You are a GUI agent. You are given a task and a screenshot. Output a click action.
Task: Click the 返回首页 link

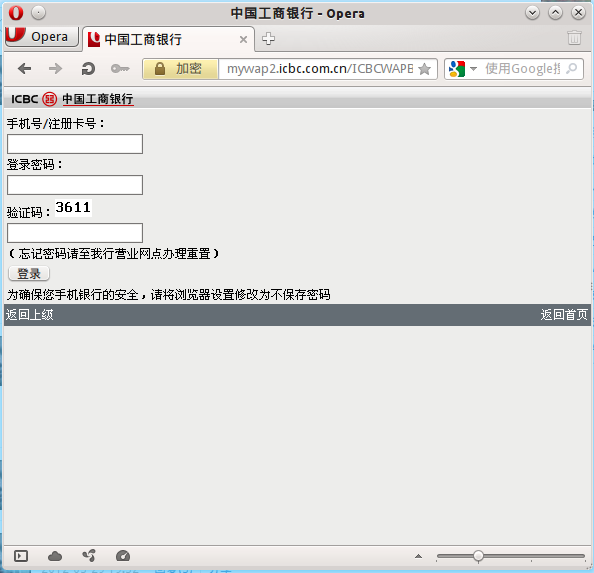(x=564, y=315)
